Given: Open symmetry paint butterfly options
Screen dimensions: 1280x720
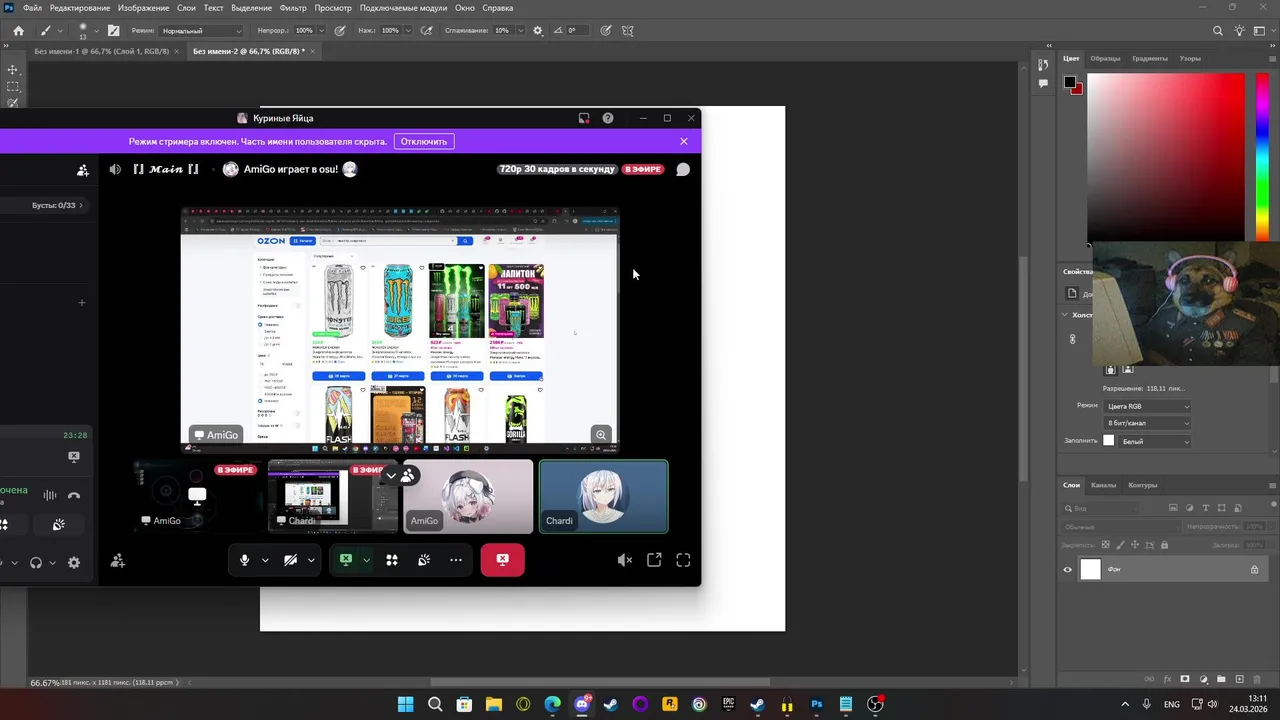Looking at the screenshot, I should click(x=628, y=31).
